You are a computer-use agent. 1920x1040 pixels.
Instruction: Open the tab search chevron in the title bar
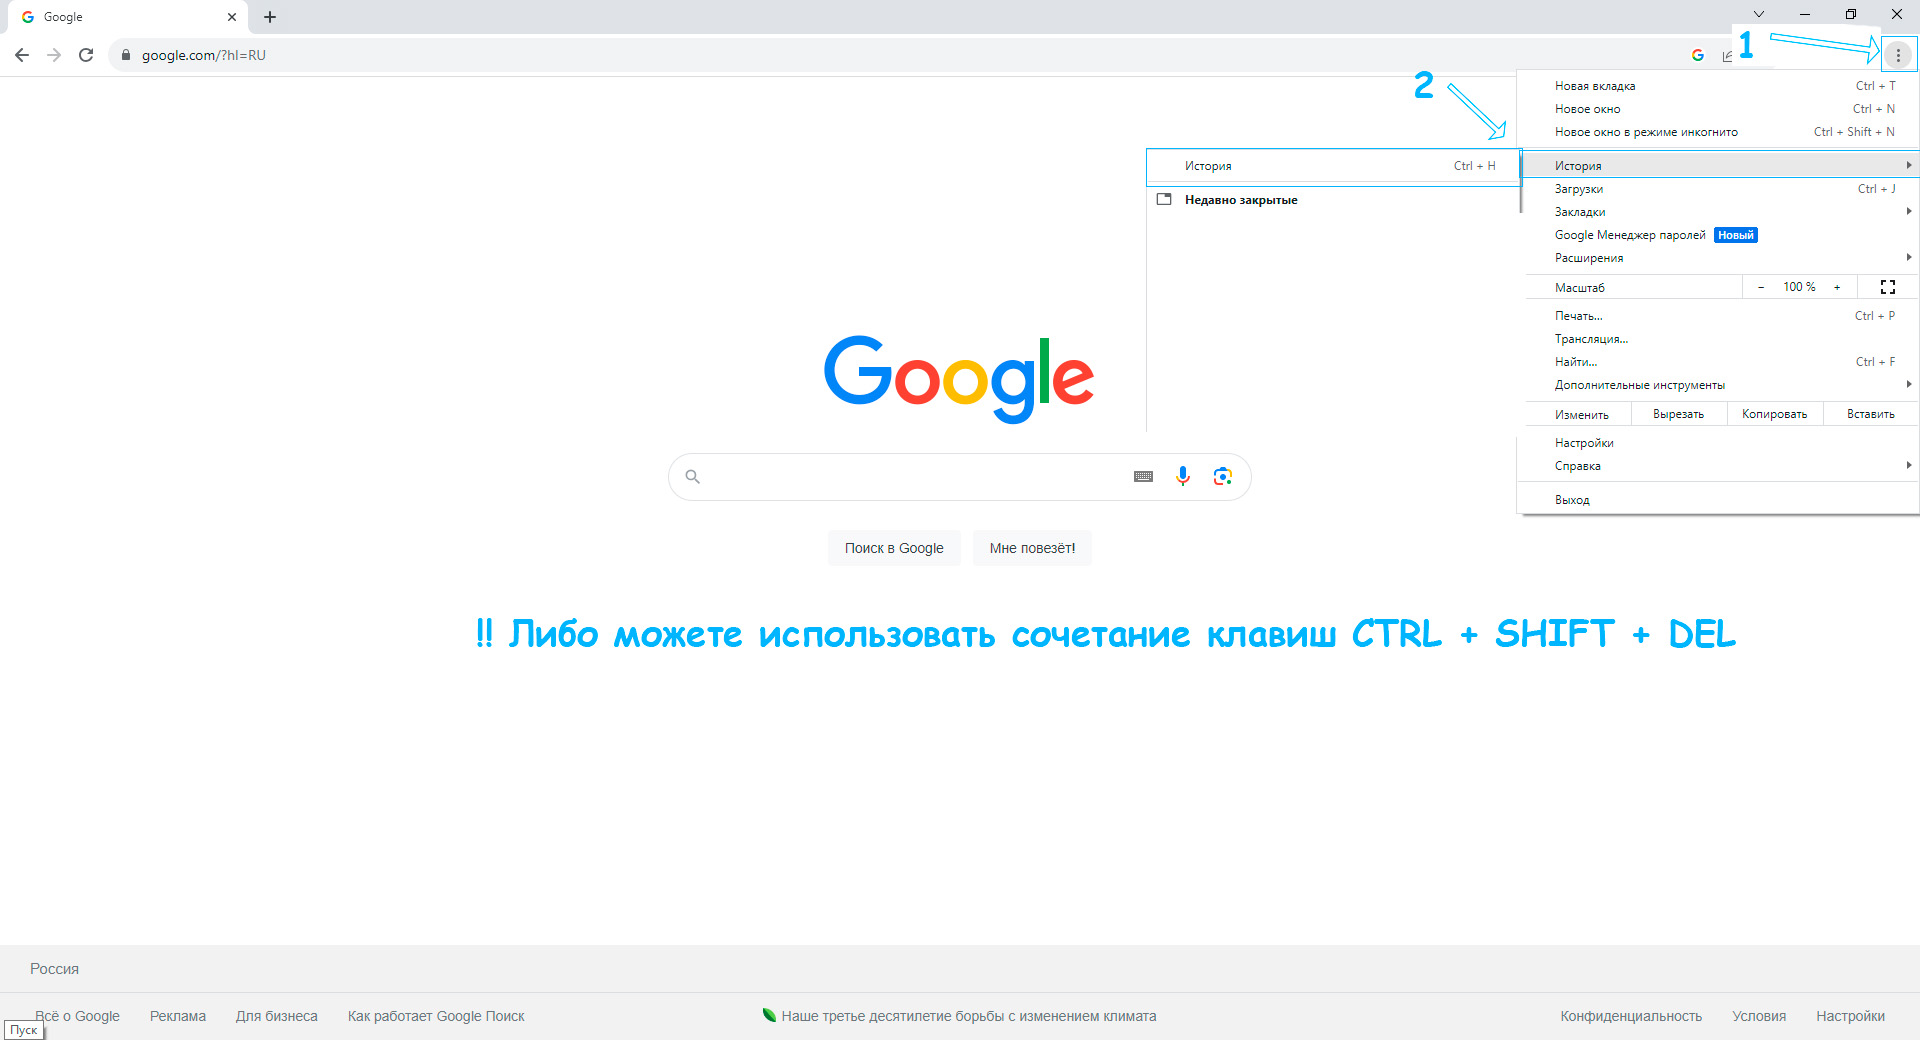[x=1759, y=14]
